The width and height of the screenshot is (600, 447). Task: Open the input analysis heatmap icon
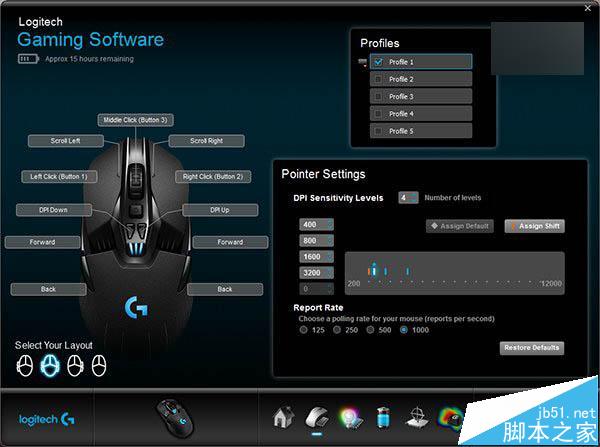click(450, 418)
